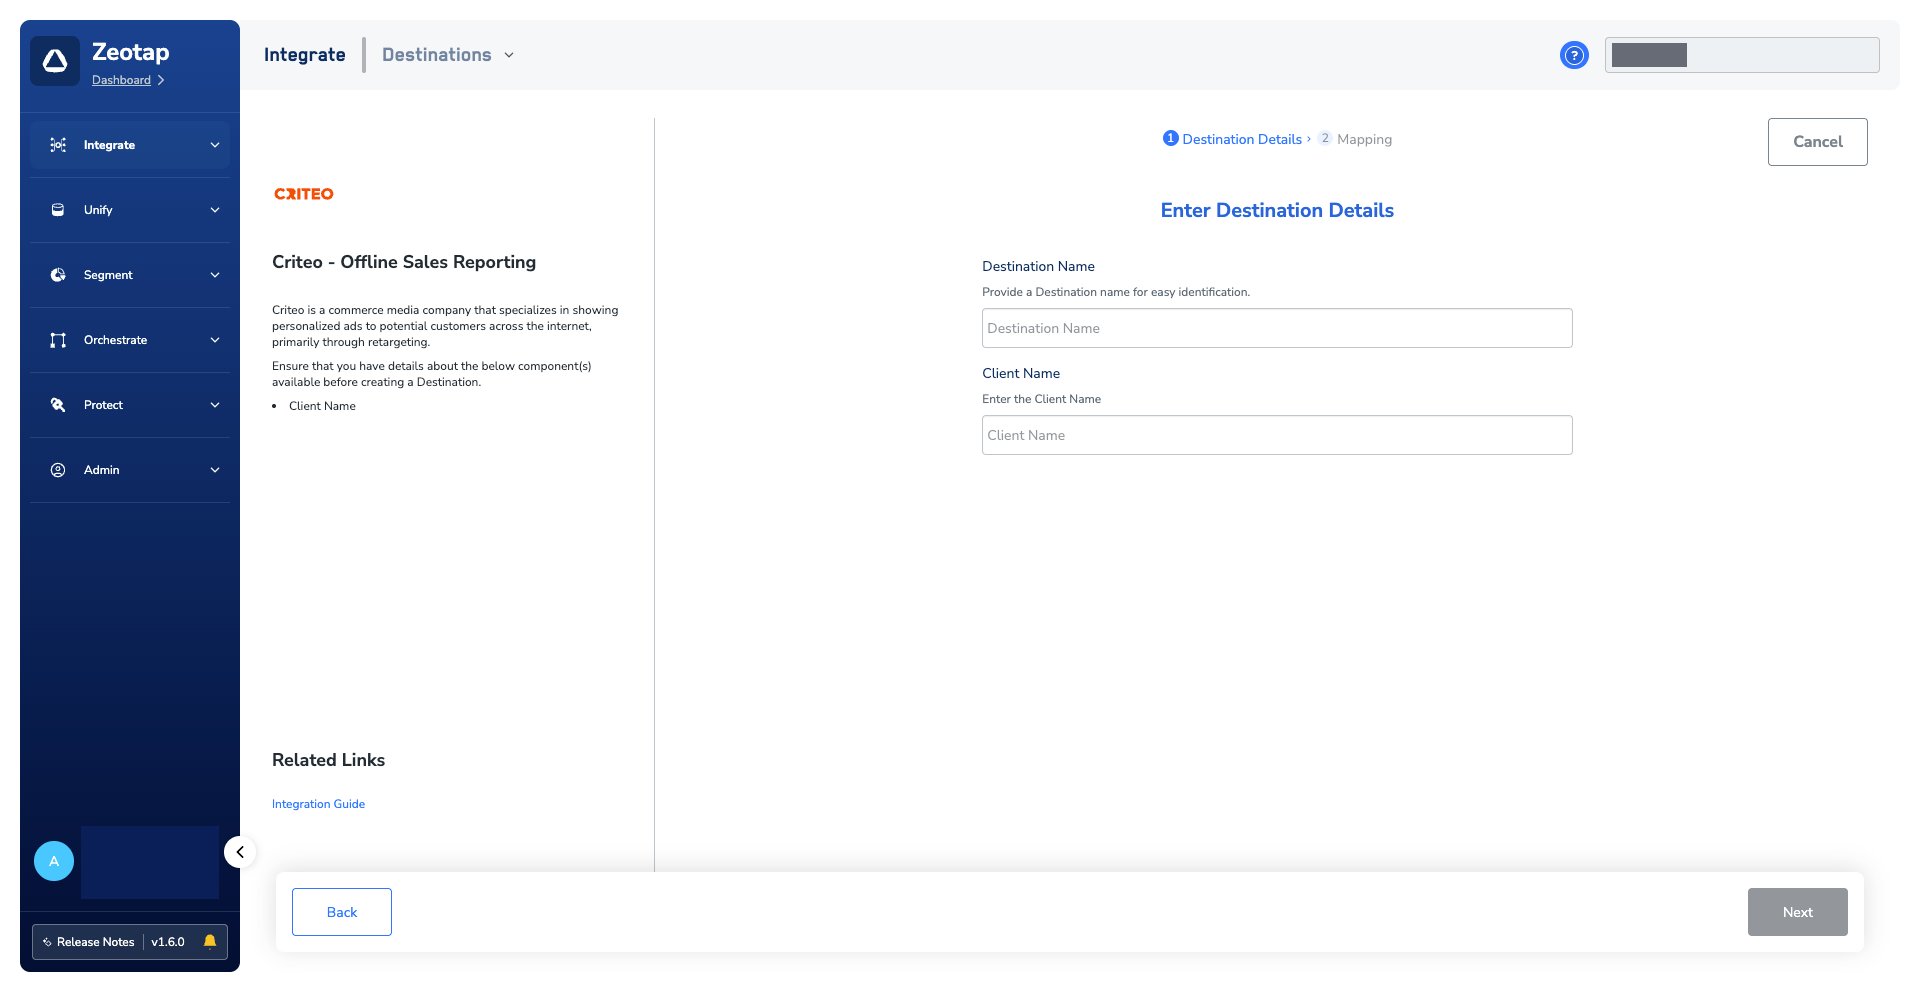The width and height of the screenshot is (1920, 992).
Task: Click the Unify database icon
Action: pos(58,210)
